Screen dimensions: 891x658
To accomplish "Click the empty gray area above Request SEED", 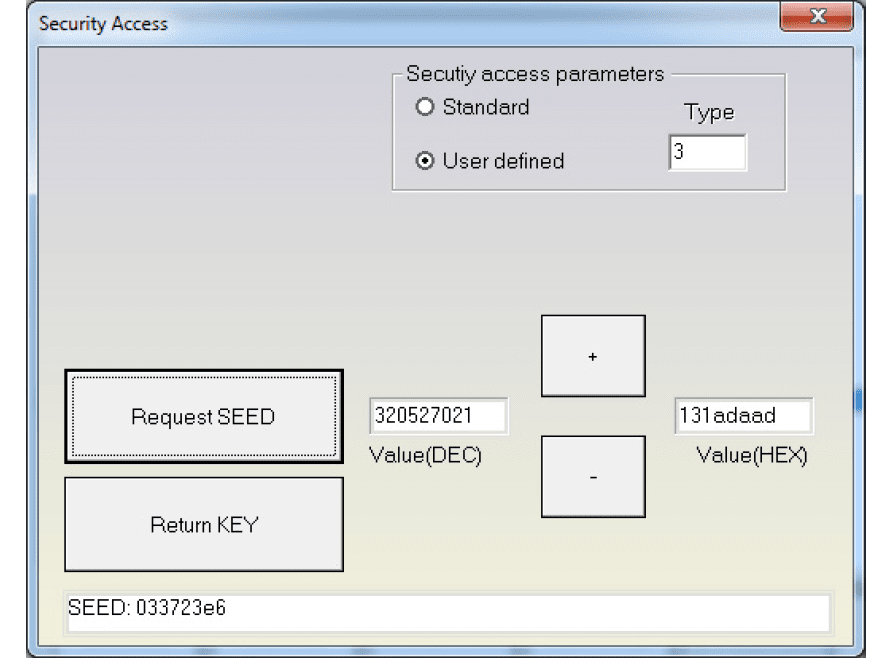I will pos(200,250).
